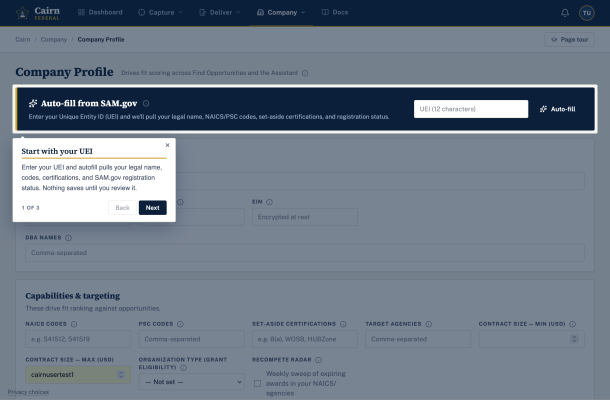This screenshot has height=400, width=610.
Task: Show info icon next to Organization Type
Action: (183, 368)
